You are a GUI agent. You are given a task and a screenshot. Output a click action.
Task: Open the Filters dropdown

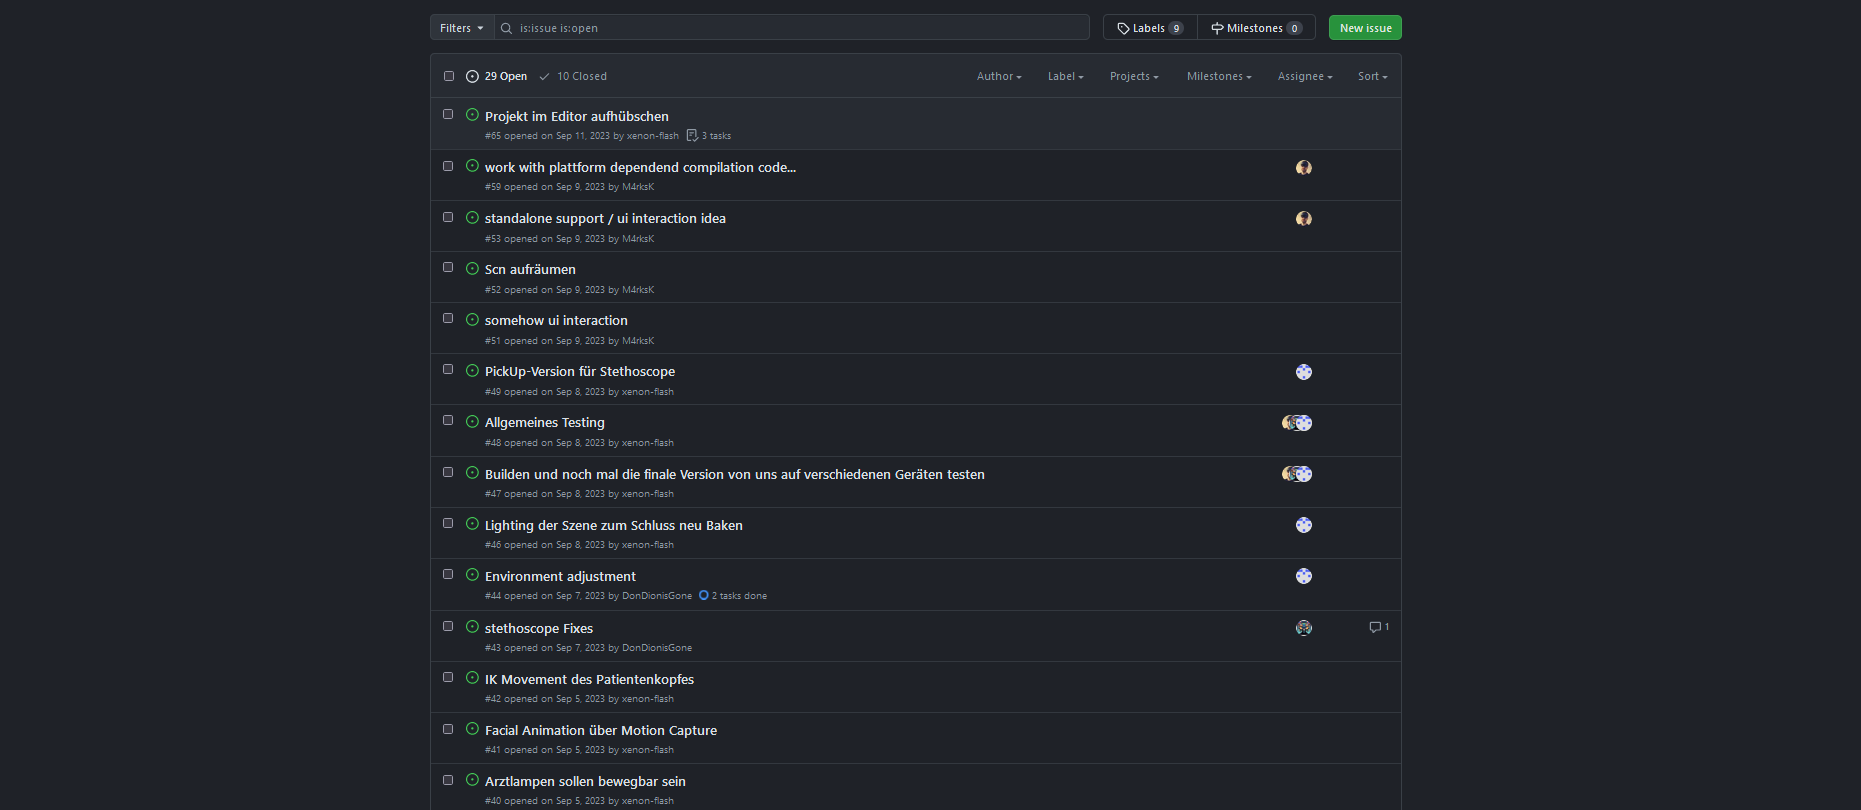[461, 28]
